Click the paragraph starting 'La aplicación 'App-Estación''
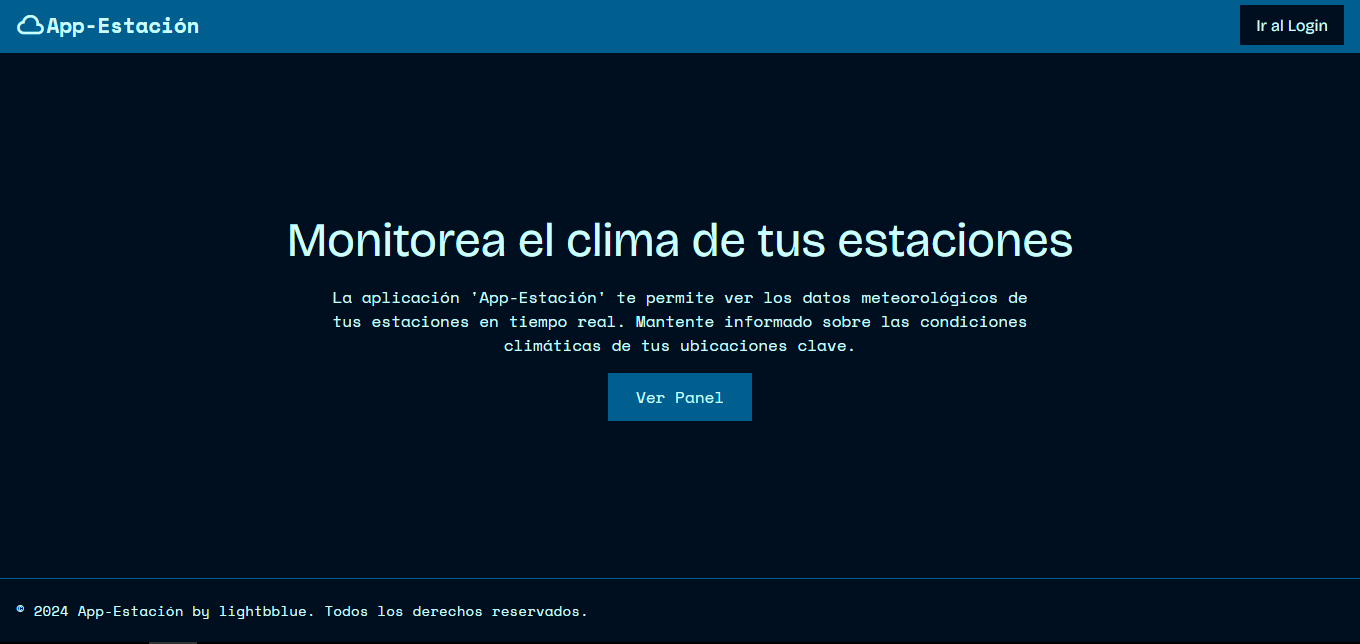This screenshot has height=644, width=1360. pos(680,322)
